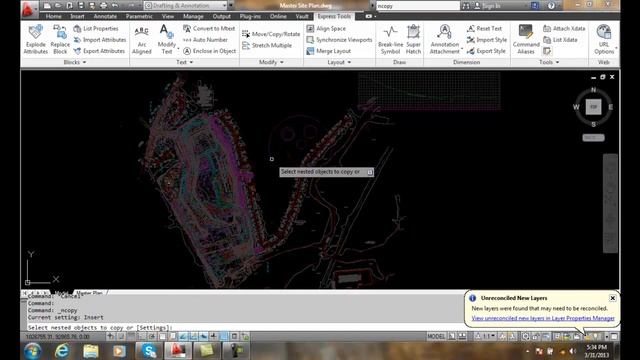Screen dimensions: 640x360
Task: Click Export Style in Dimension panel
Action: (487, 51)
